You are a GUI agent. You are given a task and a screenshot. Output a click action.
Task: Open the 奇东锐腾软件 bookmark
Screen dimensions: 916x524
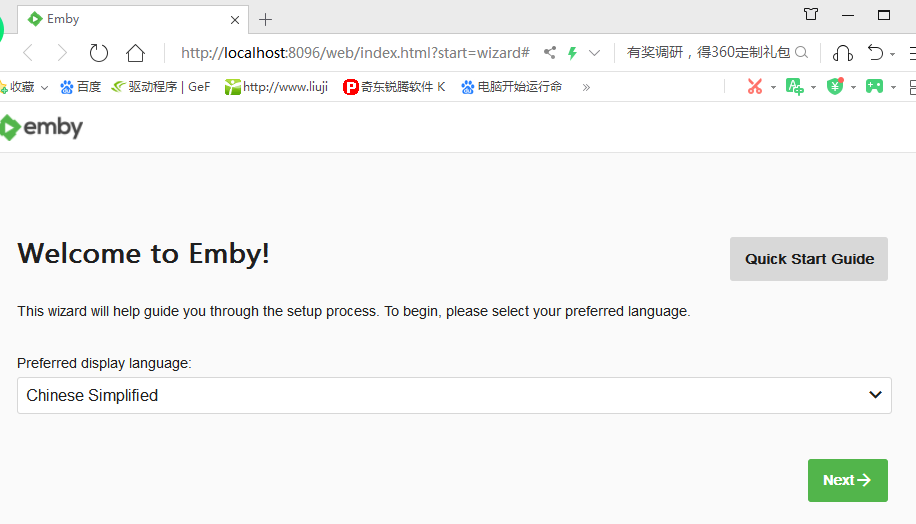[394, 87]
